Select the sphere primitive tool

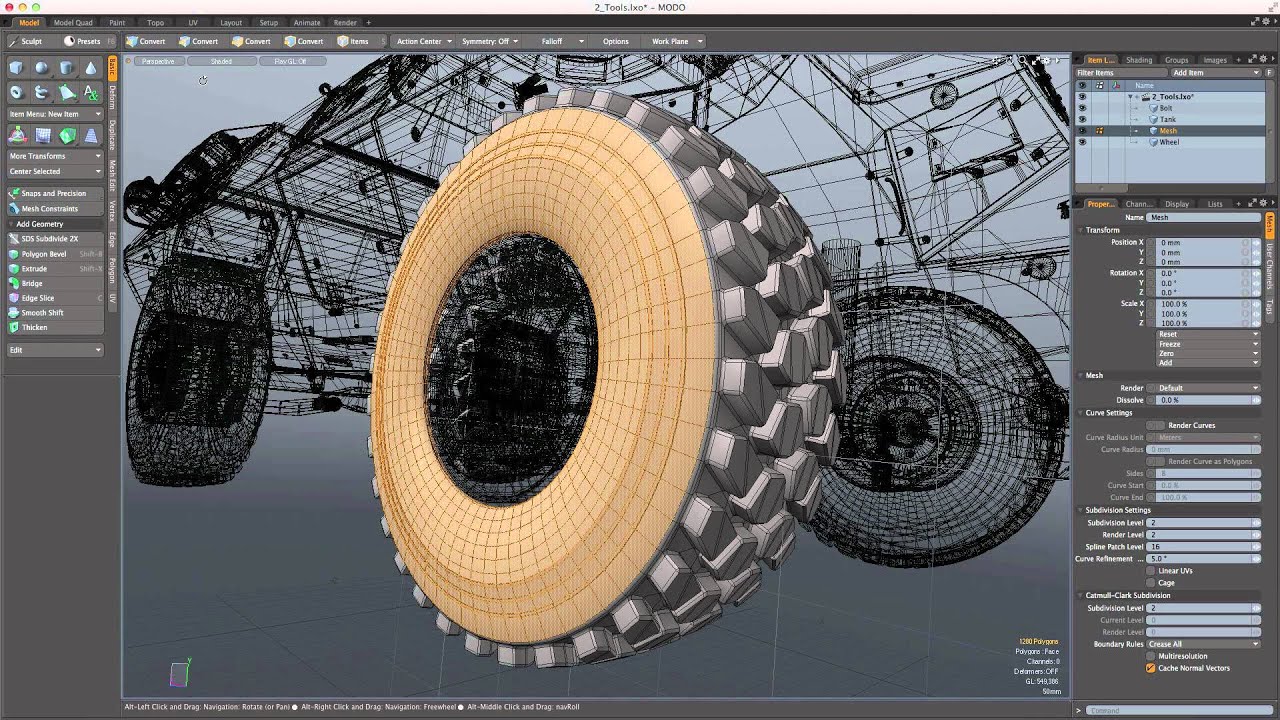pos(41,67)
